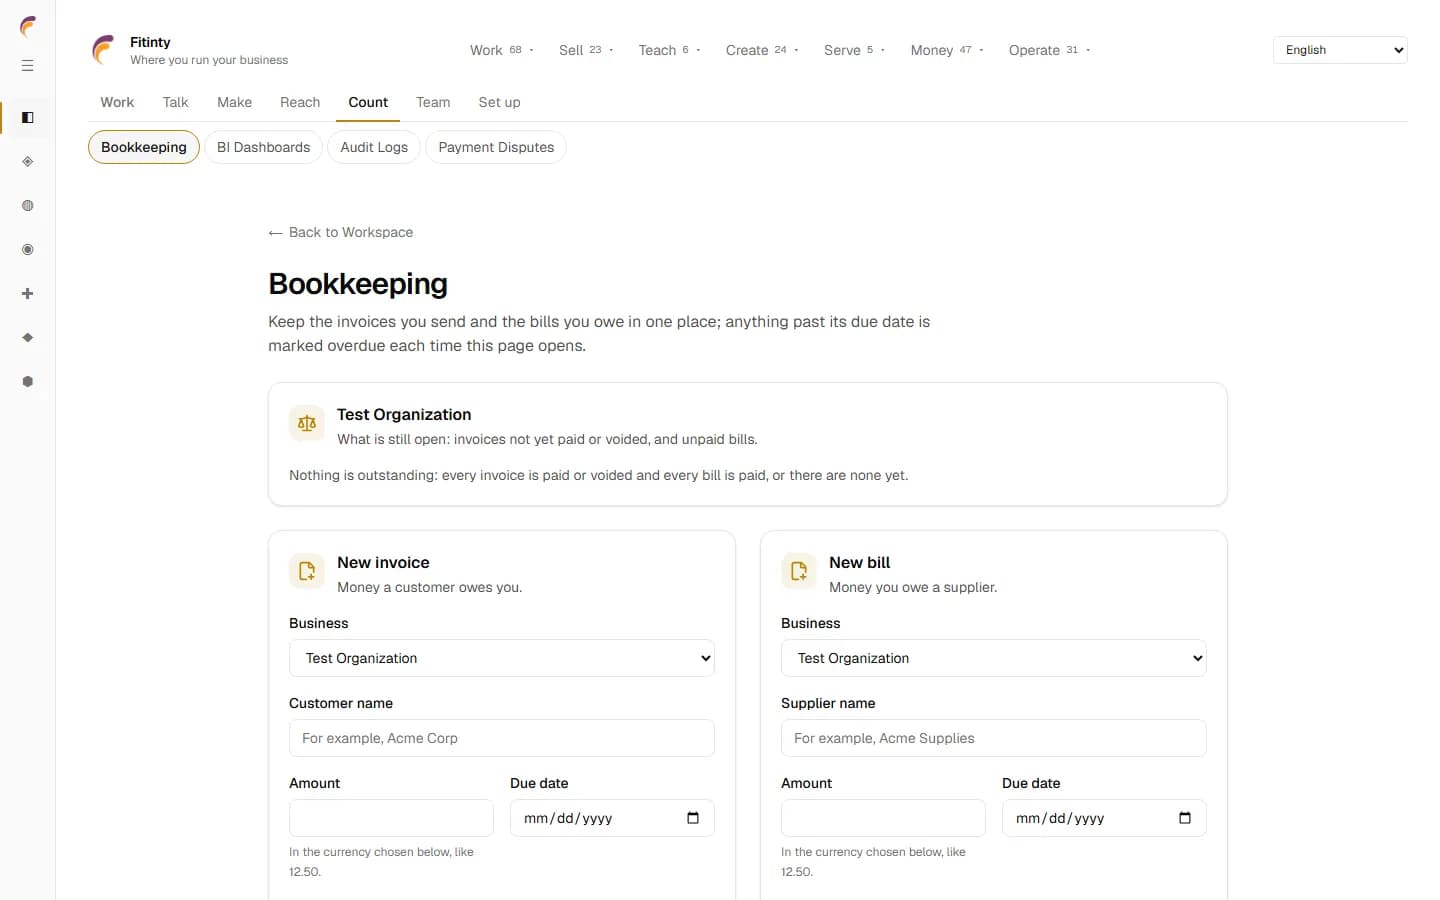Expand the Teach 6 top menu
1440x900 pixels.
coord(669,50)
